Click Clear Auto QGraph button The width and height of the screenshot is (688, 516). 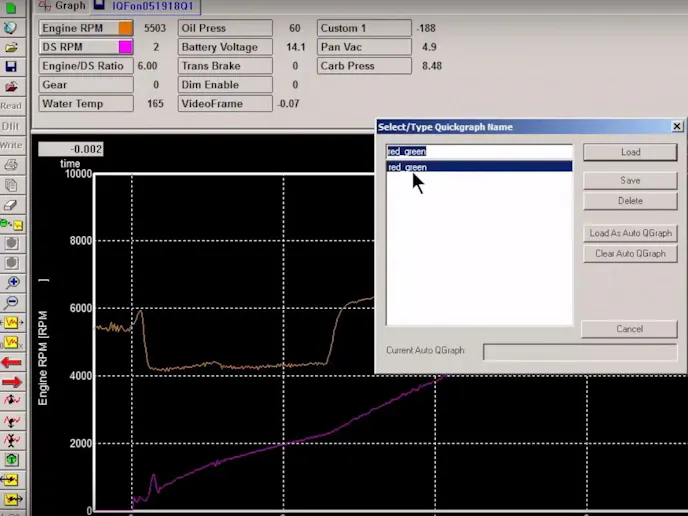(x=630, y=253)
